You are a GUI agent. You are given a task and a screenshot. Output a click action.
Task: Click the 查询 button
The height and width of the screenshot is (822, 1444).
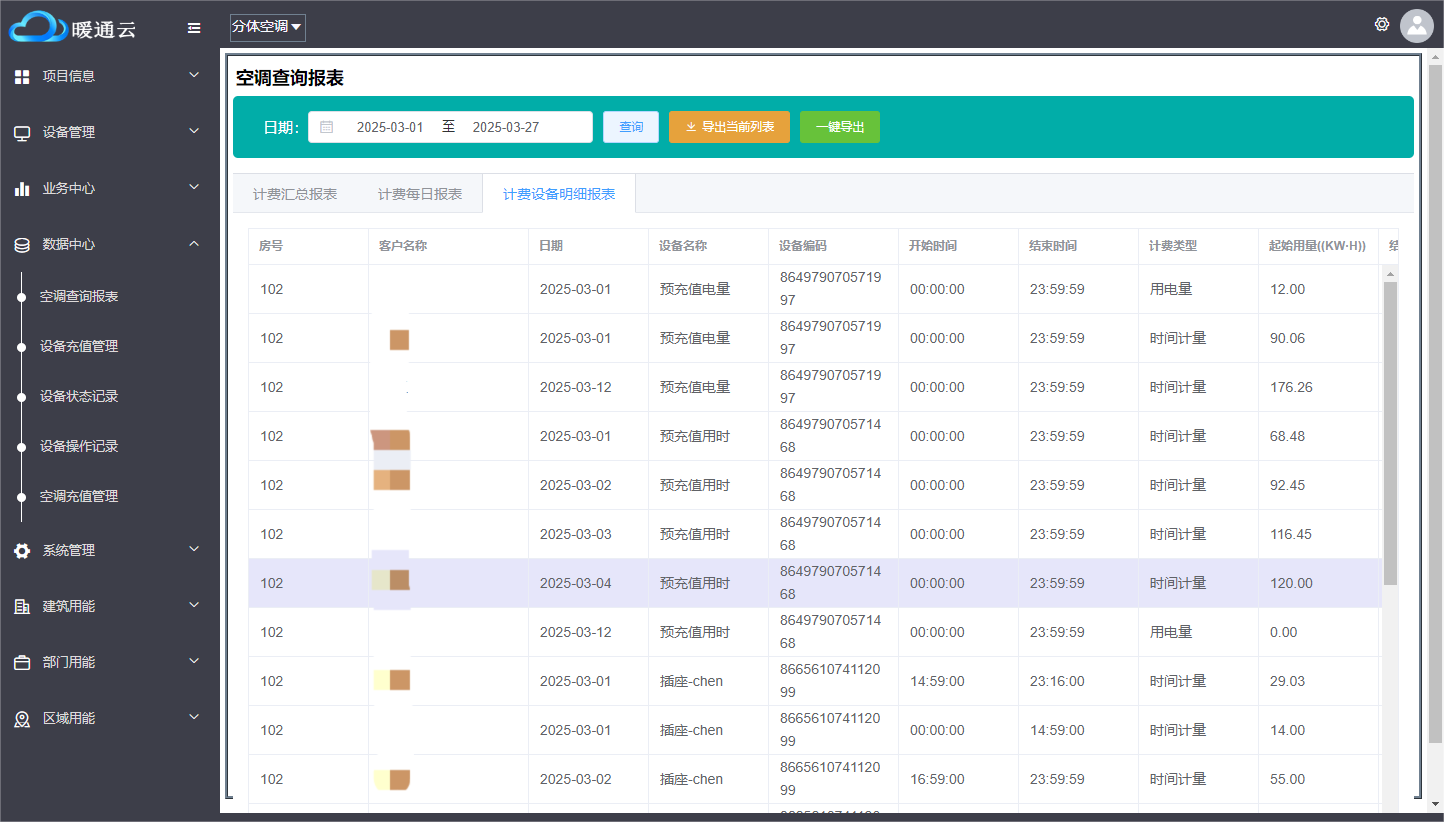(x=631, y=127)
